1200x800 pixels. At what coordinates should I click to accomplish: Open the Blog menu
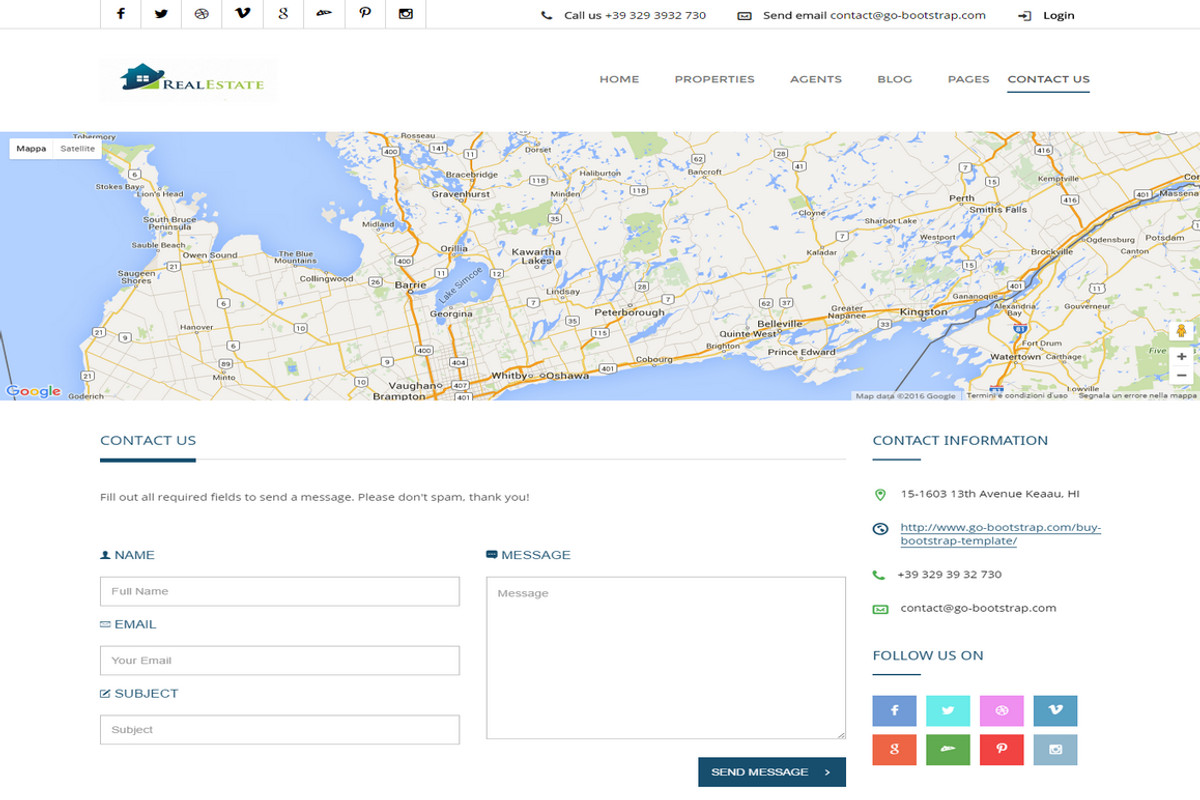894,79
